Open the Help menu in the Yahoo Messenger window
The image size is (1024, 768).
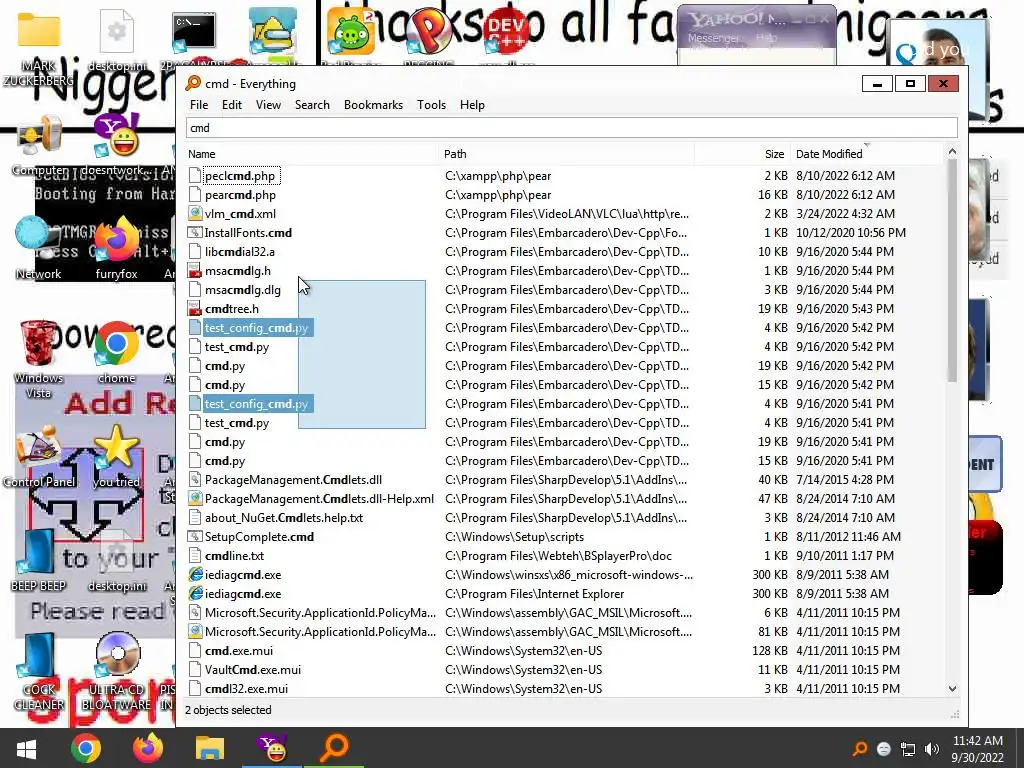coord(766,39)
